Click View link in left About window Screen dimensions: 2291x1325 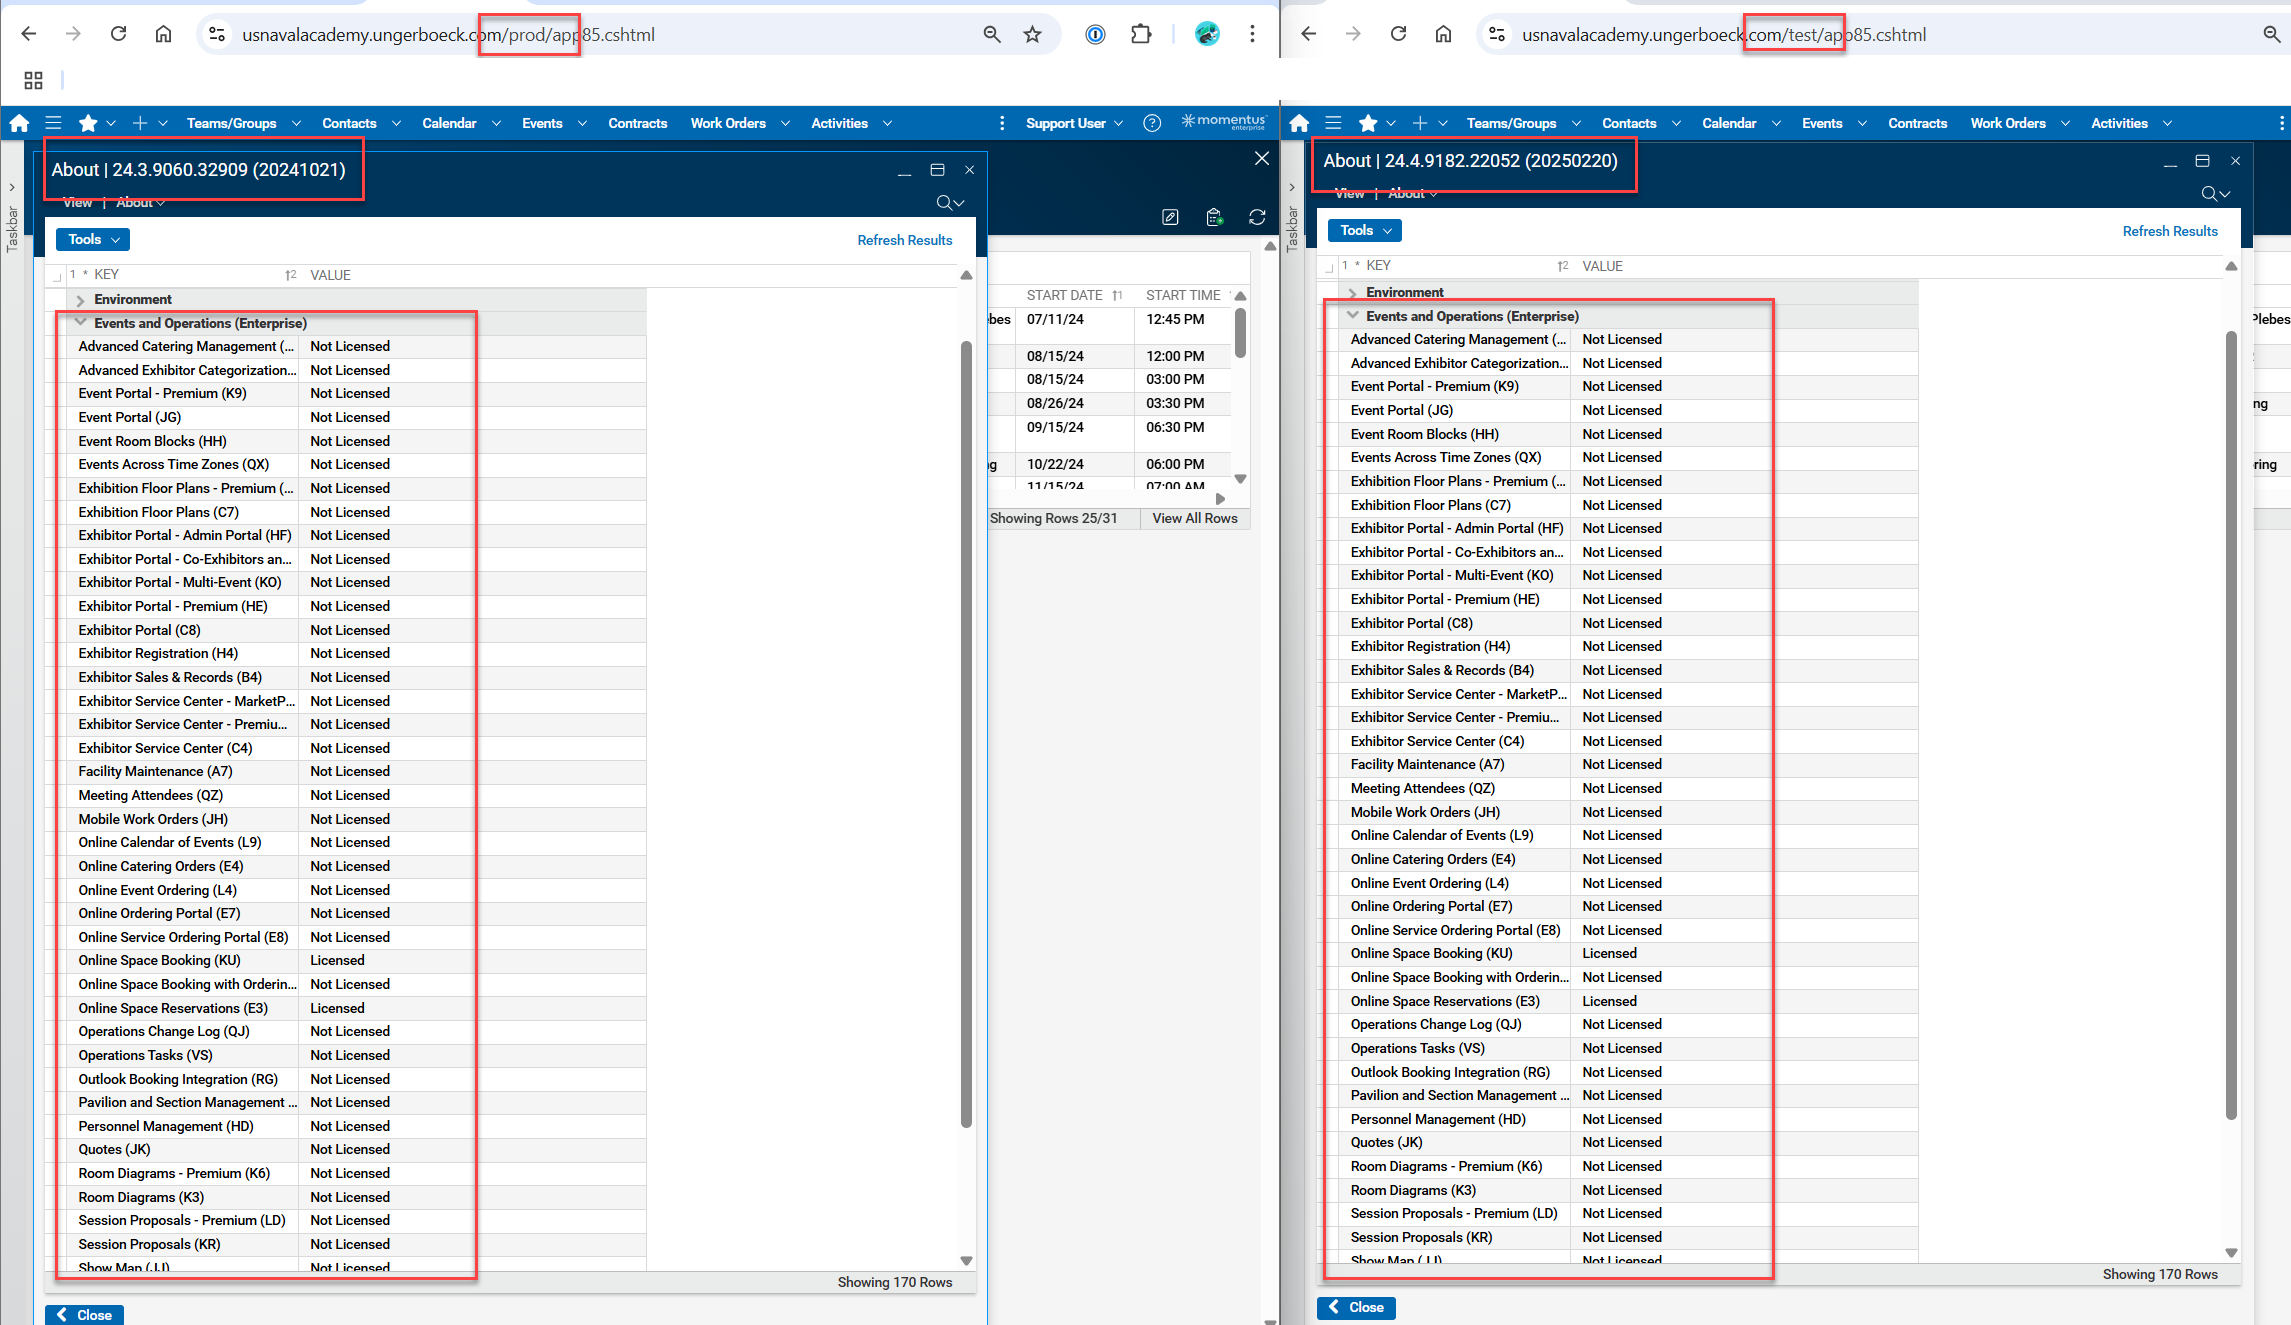tap(77, 203)
